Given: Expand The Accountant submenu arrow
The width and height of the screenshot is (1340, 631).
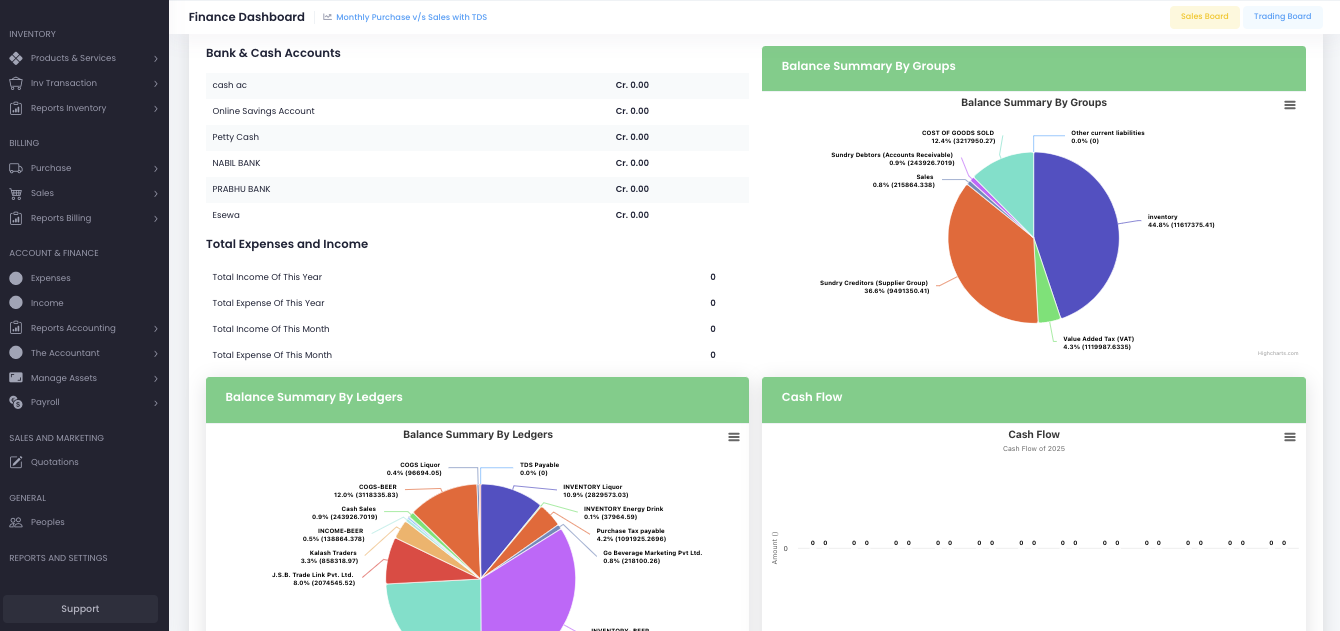Looking at the screenshot, I should click(x=156, y=354).
